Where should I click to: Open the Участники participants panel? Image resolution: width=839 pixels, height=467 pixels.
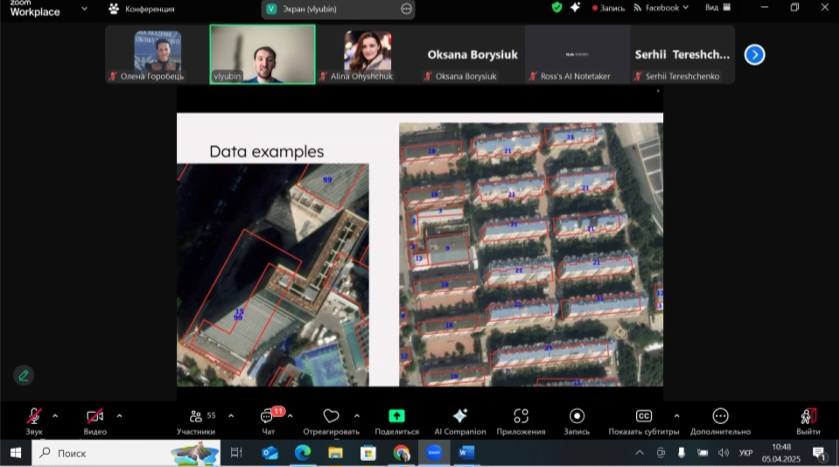(195, 416)
